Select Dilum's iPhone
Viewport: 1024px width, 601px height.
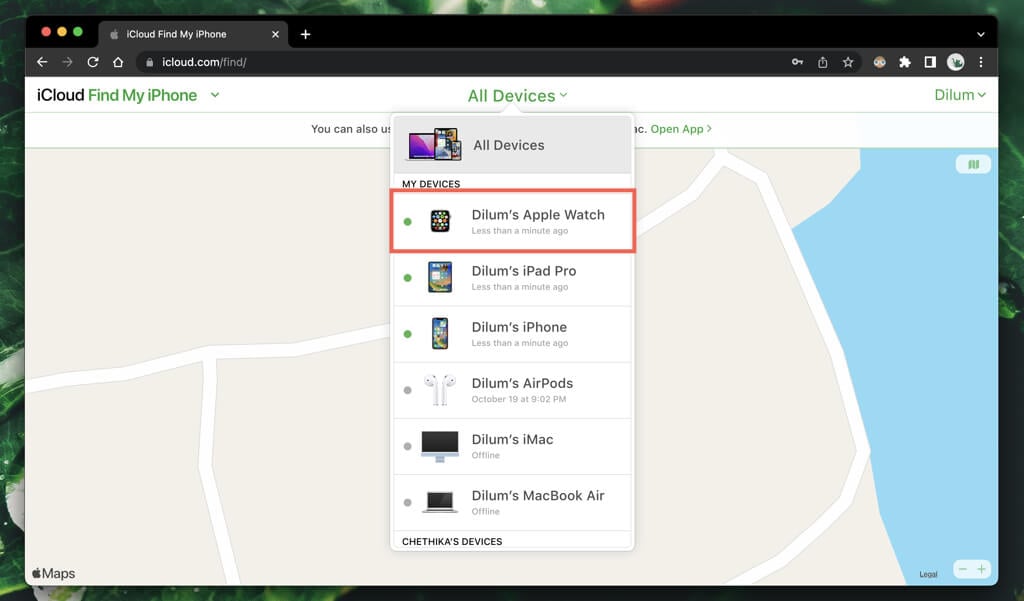coord(512,334)
